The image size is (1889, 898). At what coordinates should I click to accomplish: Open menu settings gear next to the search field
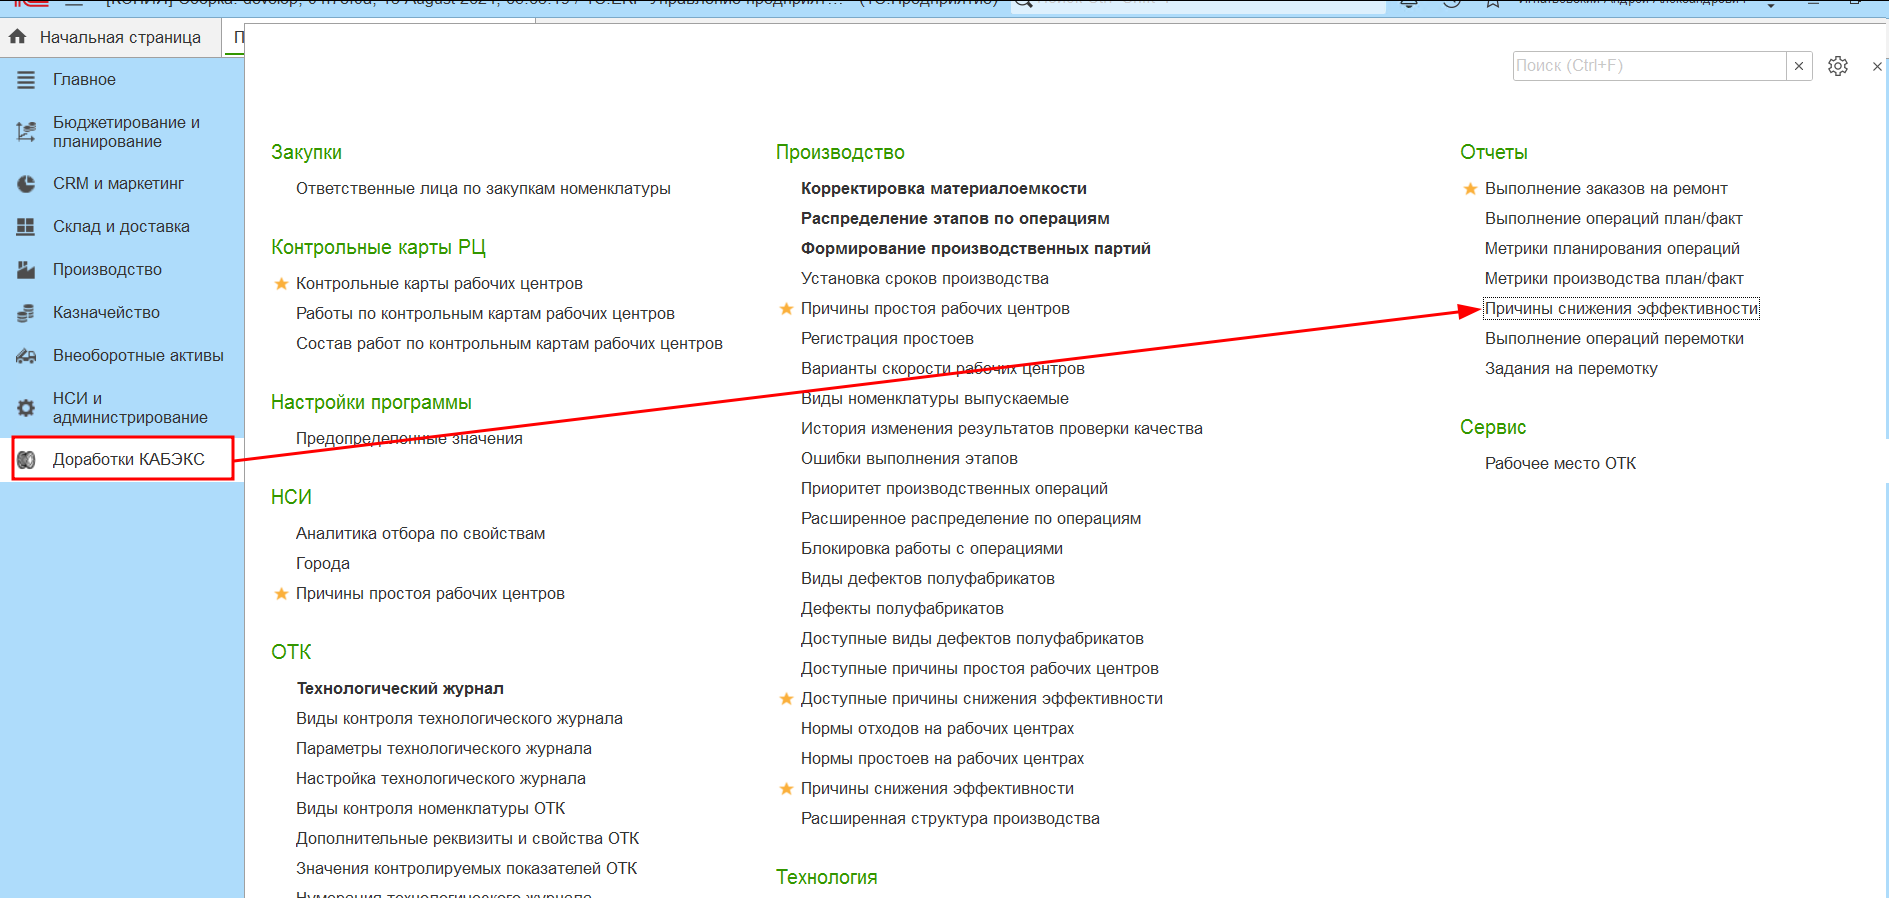[1838, 66]
